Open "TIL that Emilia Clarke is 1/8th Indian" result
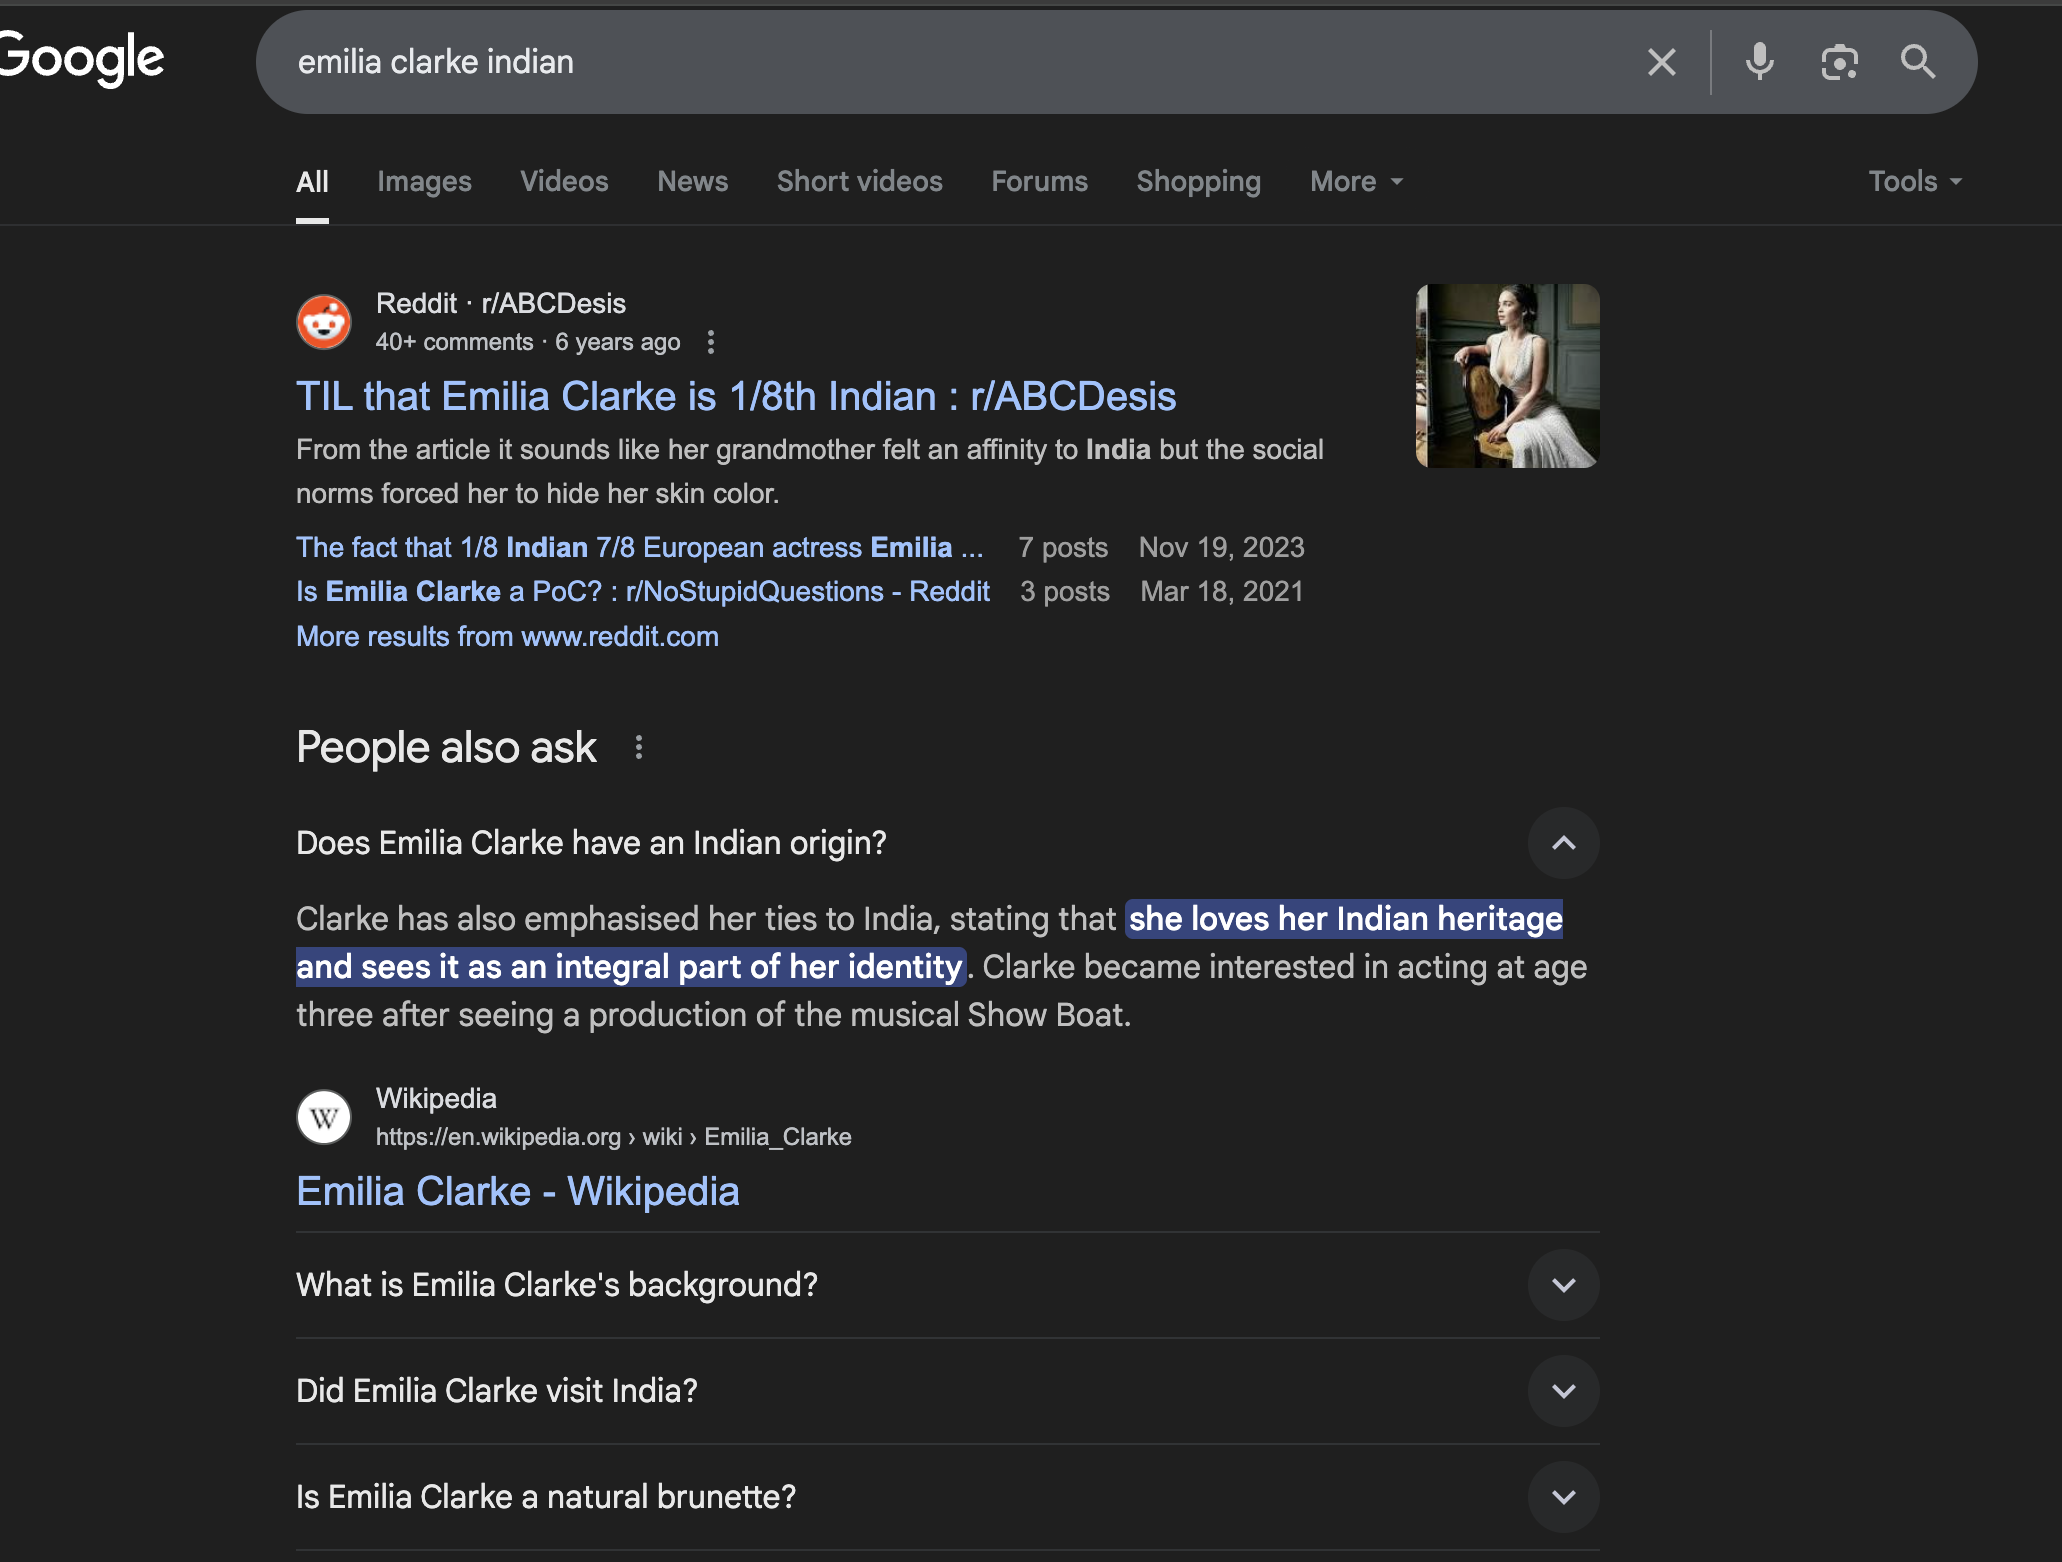Image resolution: width=2062 pixels, height=1562 pixels. pyautogui.click(x=736, y=396)
